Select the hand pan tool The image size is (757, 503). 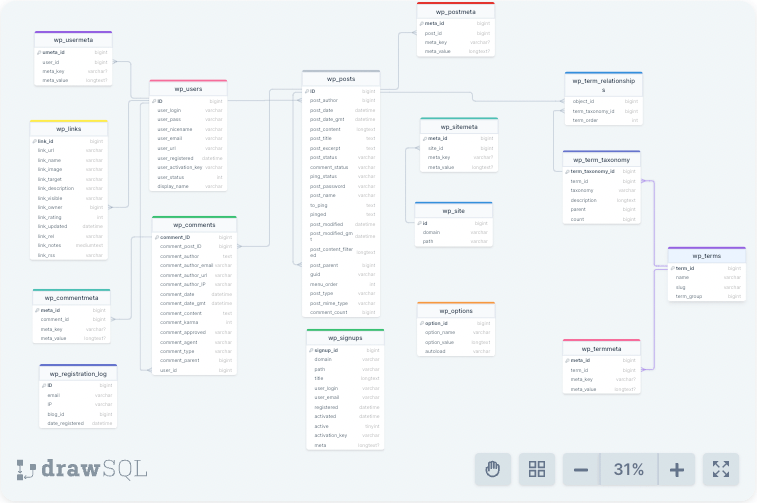click(492, 469)
